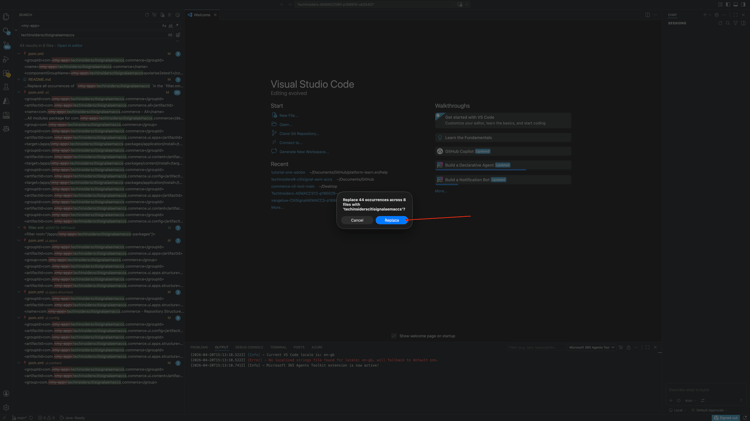The height and width of the screenshot is (421, 750).
Task: Open the Search view in activity bar
Action: click(x=6, y=31)
